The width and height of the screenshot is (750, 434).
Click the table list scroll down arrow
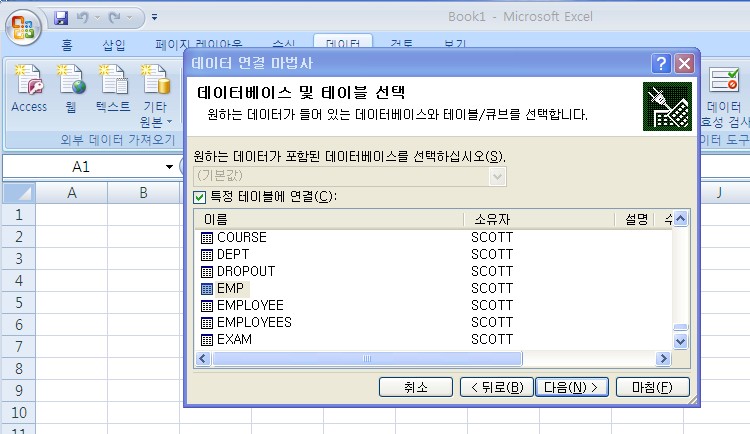[x=680, y=341]
